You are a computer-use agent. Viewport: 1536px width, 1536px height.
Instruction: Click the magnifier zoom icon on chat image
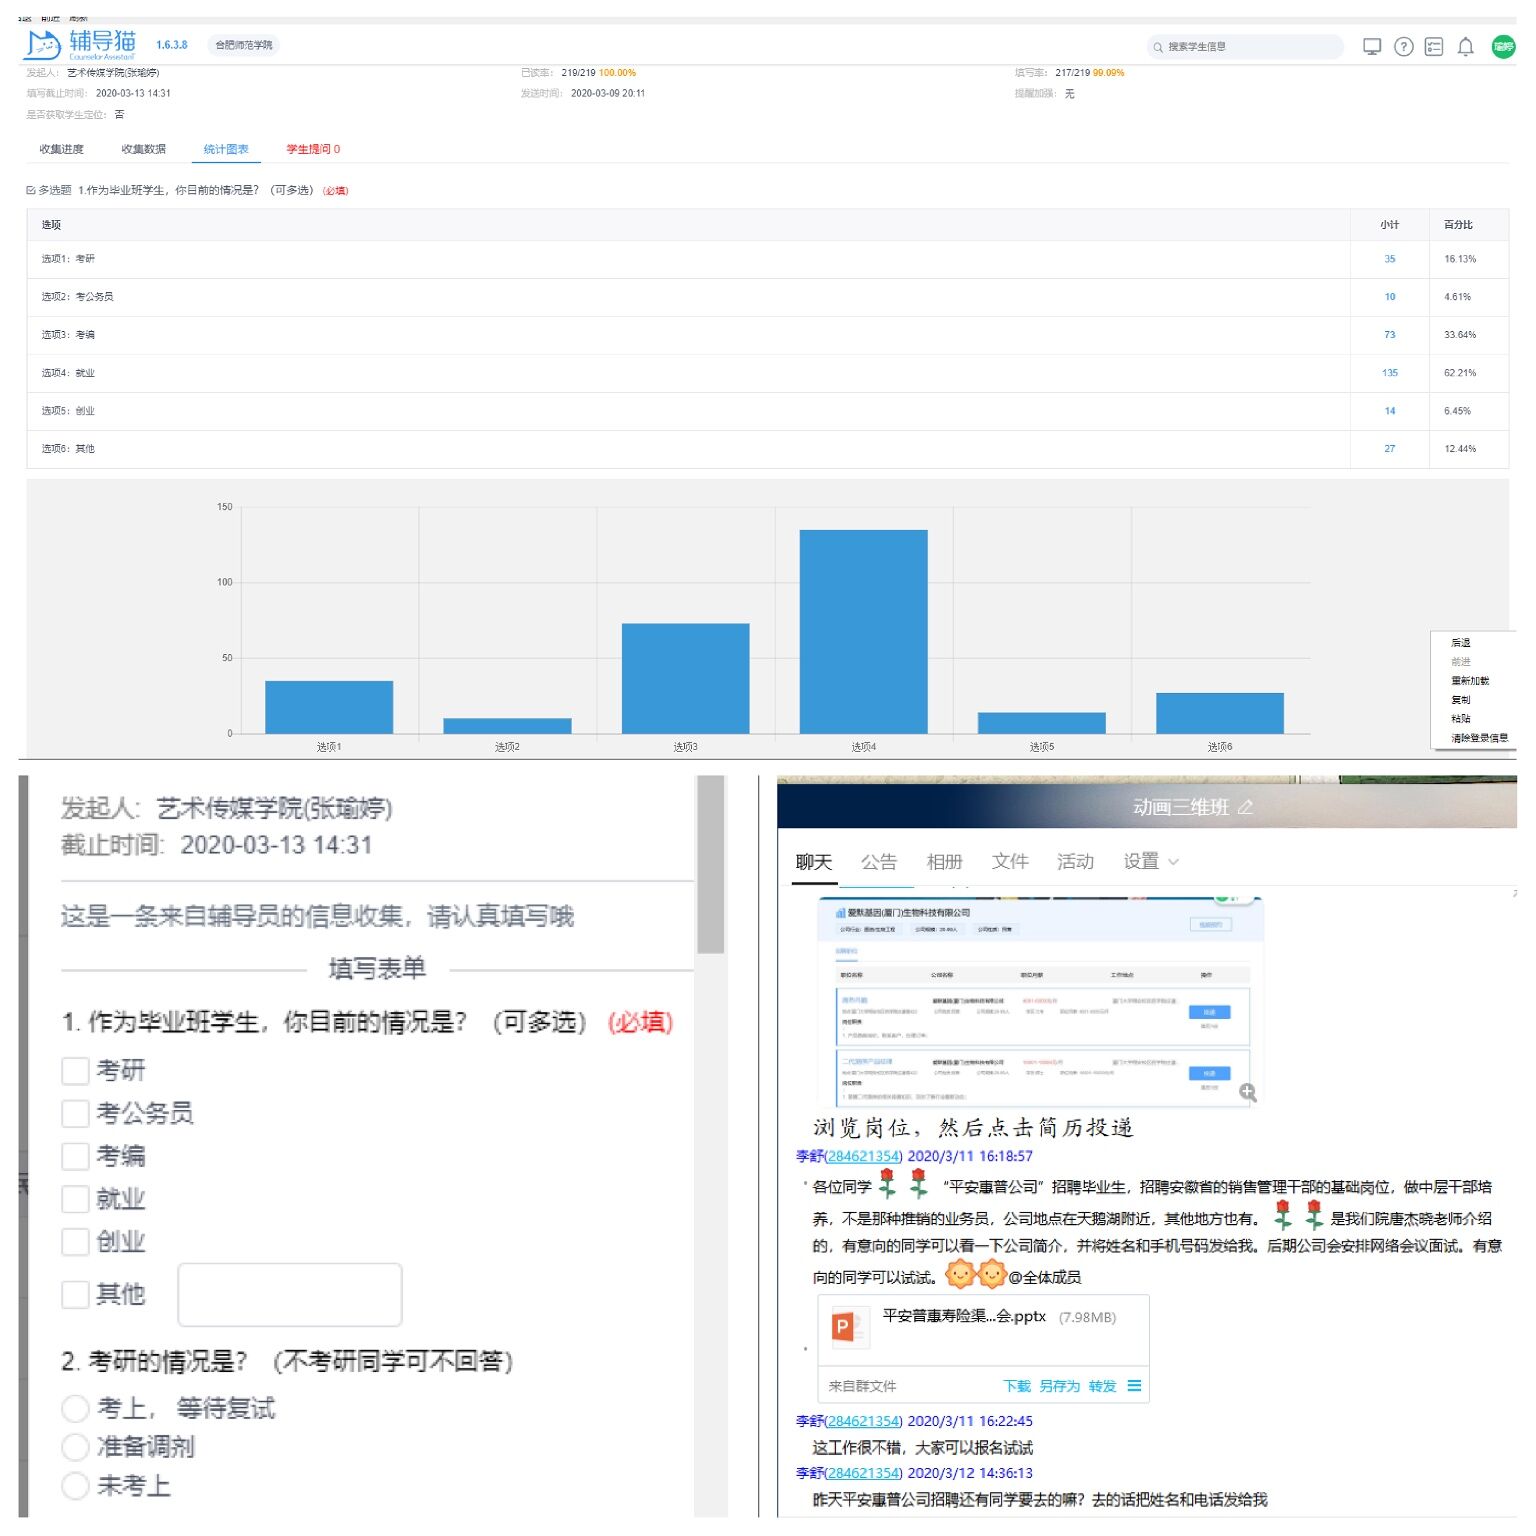coord(1247,1092)
